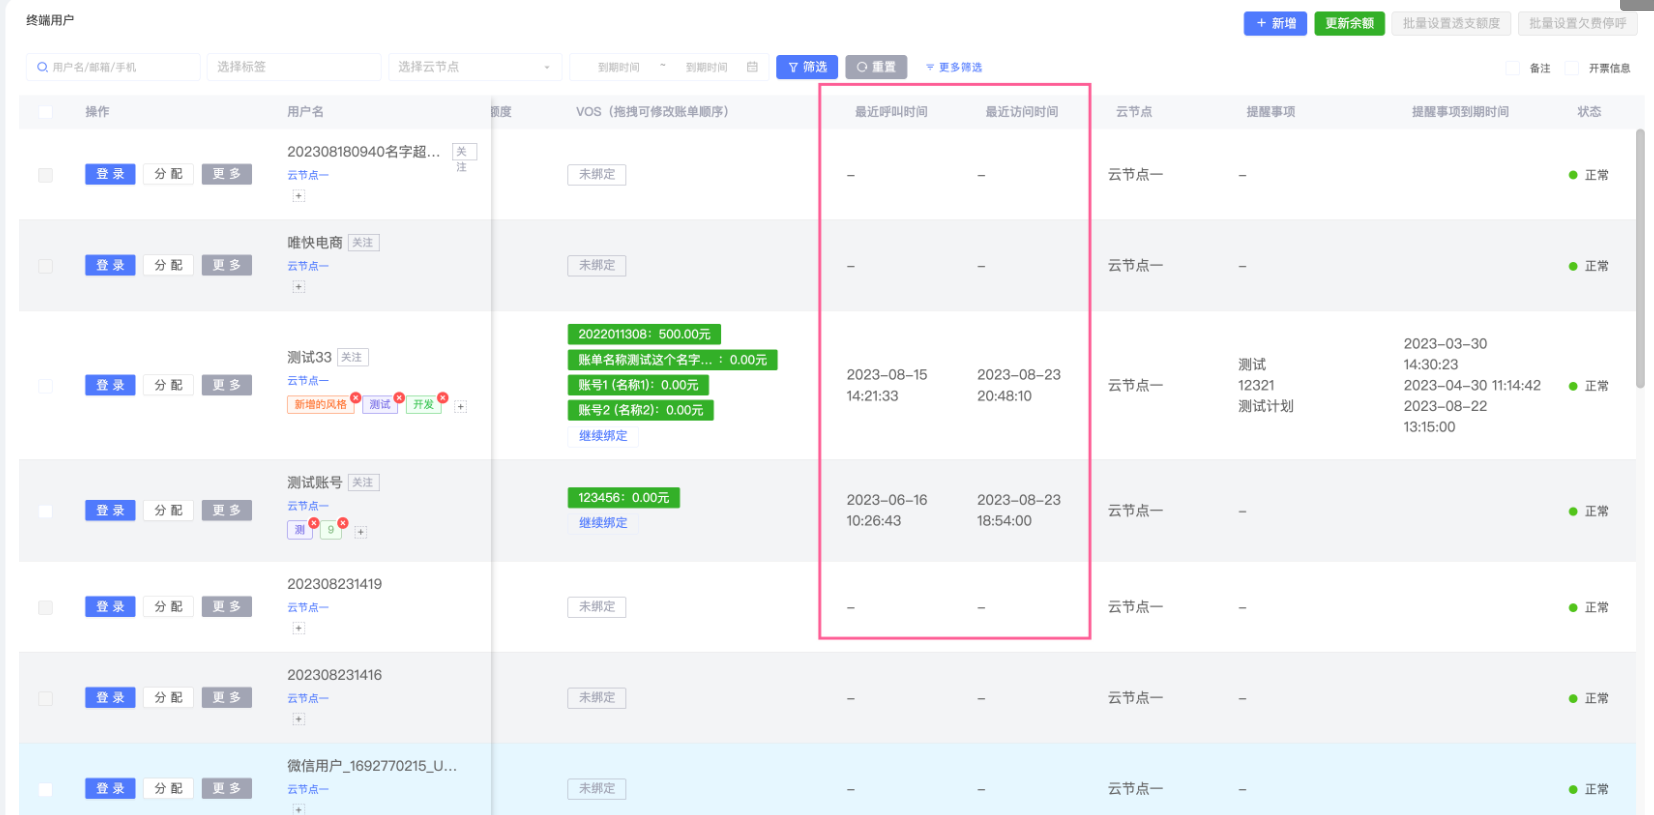Click 继续绑定 link for 测试账号
The image size is (1654, 815).
603,523
